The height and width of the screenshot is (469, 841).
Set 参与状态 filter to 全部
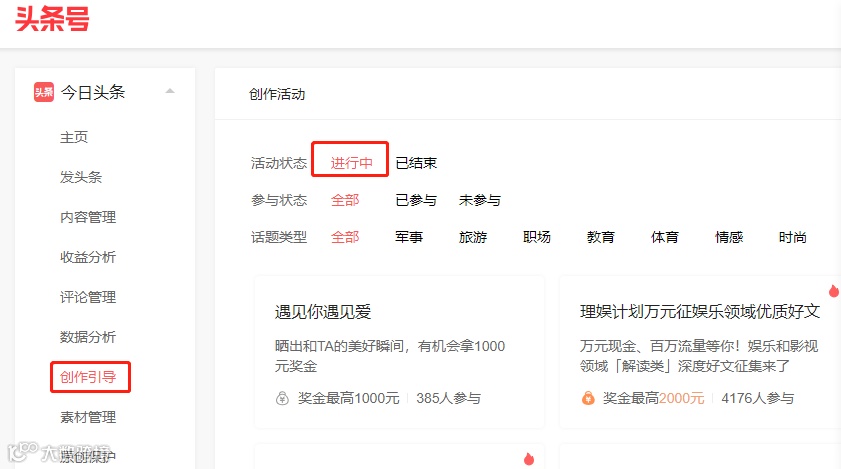coord(345,200)
